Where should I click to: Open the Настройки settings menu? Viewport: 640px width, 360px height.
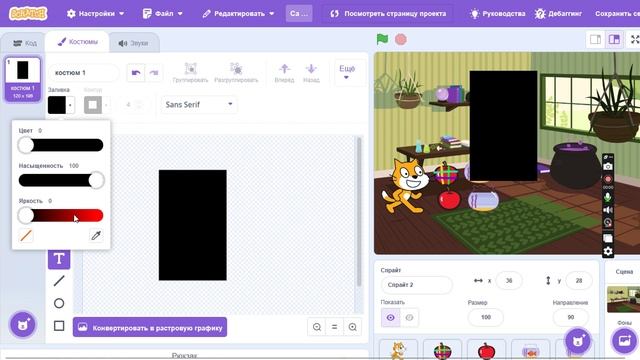[x=95, y=13]
